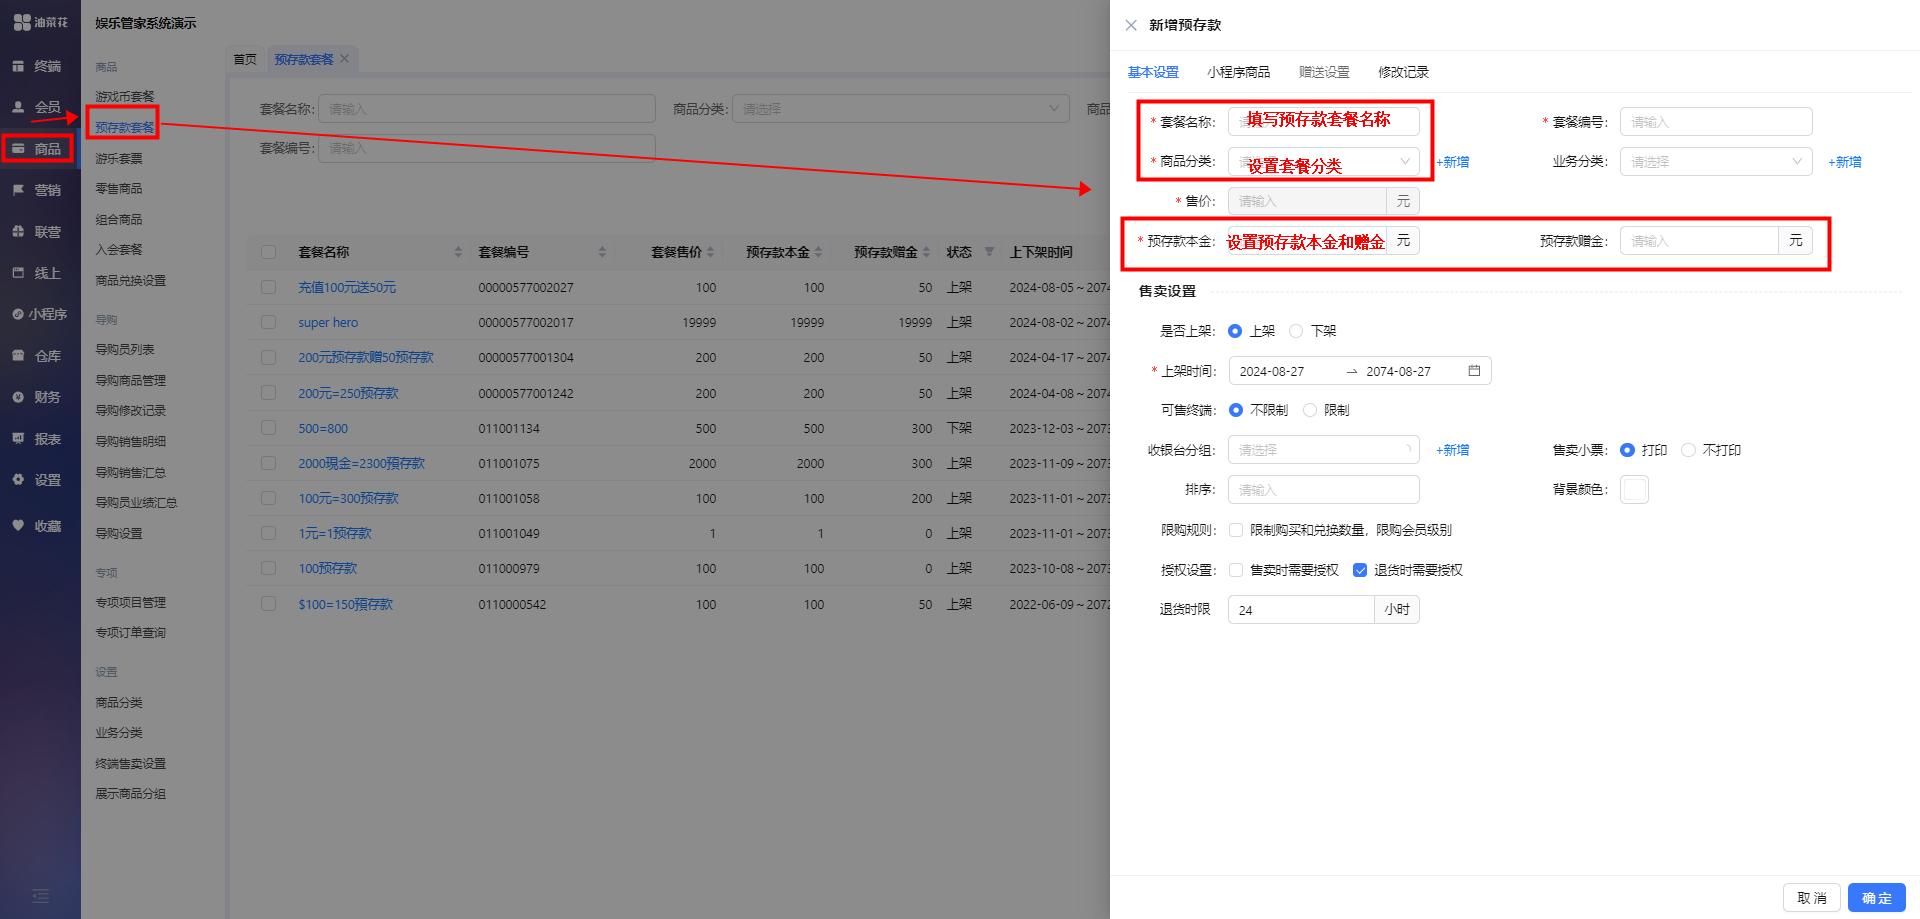The image size is (1920, 919).
Task: Select the 下架 radio button
Action: pyautogui.click(x=1296, y=331)
